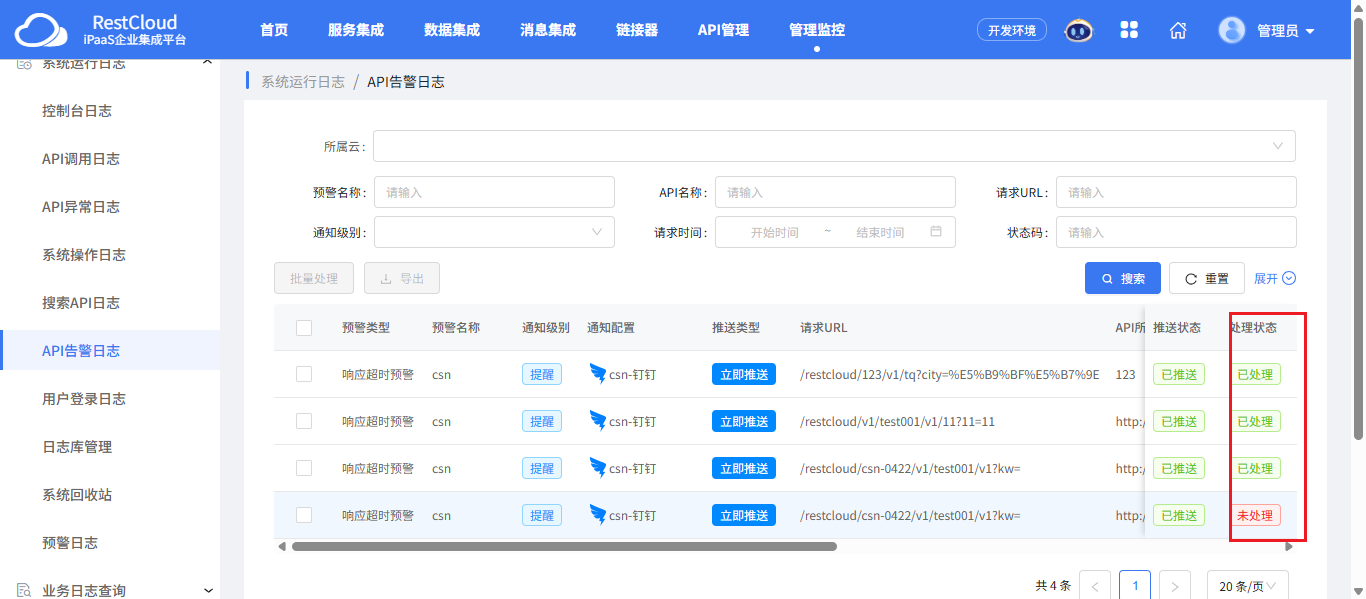Click the 预警名称 input field
The image size is (1366, 599).
[x=494, y=192]
